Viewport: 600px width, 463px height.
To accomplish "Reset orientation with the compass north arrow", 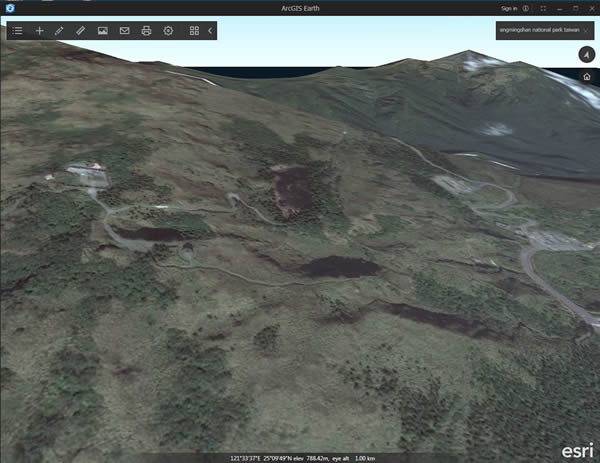I will click(587, 54).
